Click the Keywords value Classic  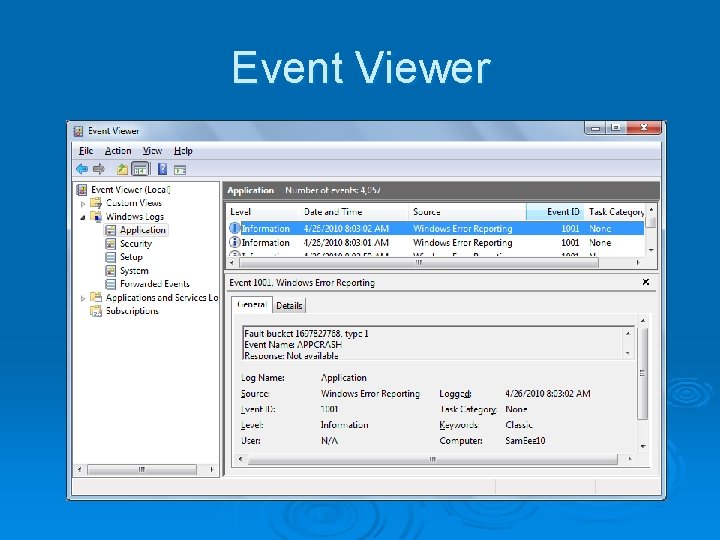point(519,425)
